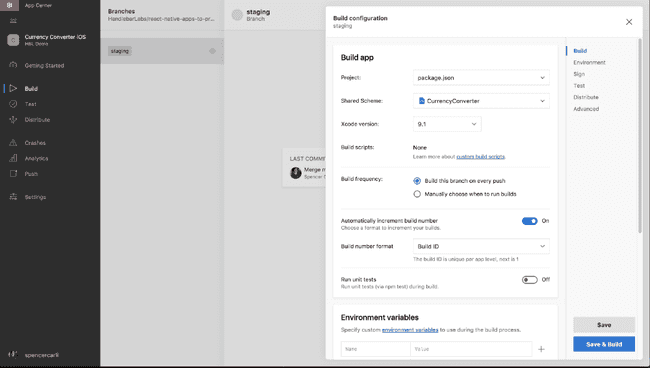Open the Analytics bar chart icon

click(x=13, y=158)
